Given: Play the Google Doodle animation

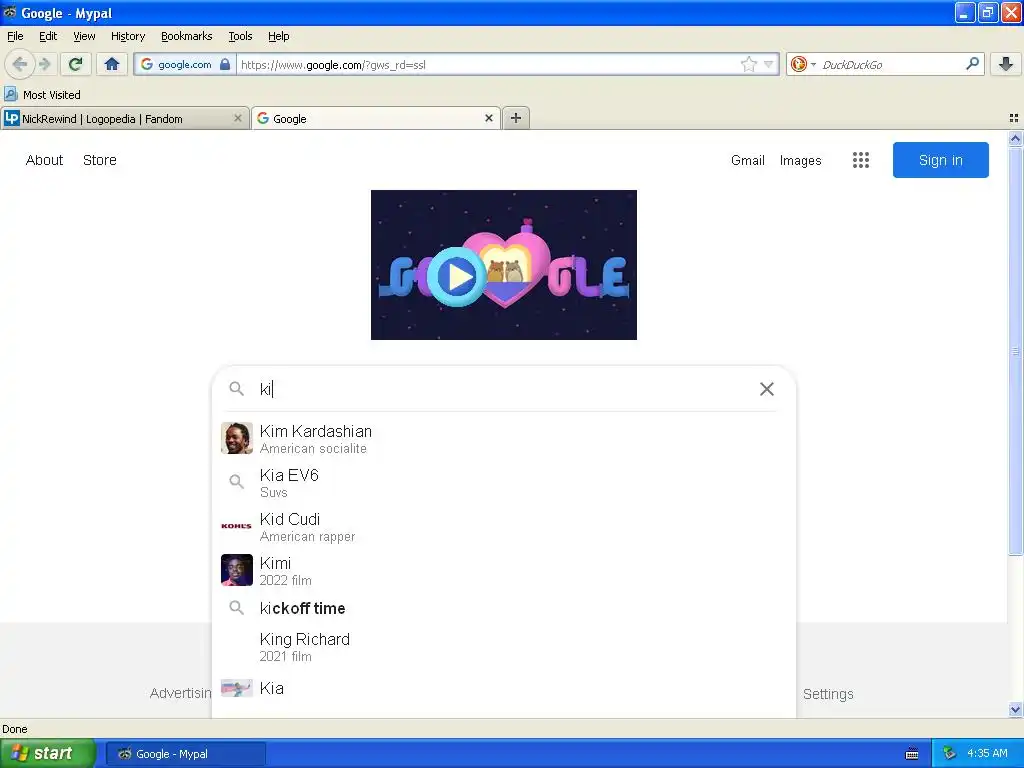Looking at the screenshot, I should [456, 277].
